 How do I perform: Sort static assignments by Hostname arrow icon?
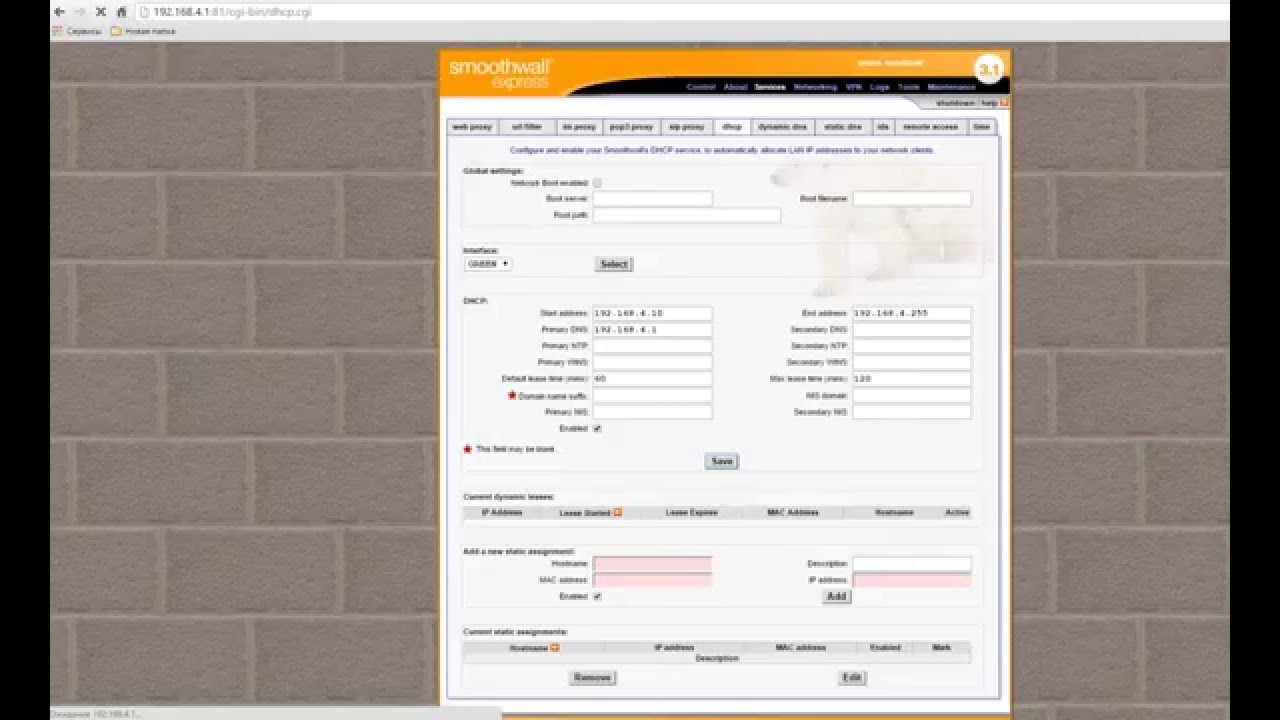click(x=555, y=647)
